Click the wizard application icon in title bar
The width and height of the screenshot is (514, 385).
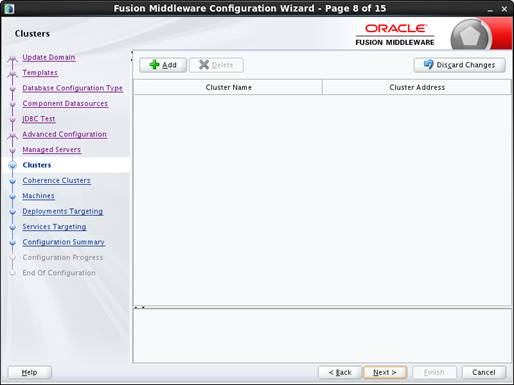[9, 8]
